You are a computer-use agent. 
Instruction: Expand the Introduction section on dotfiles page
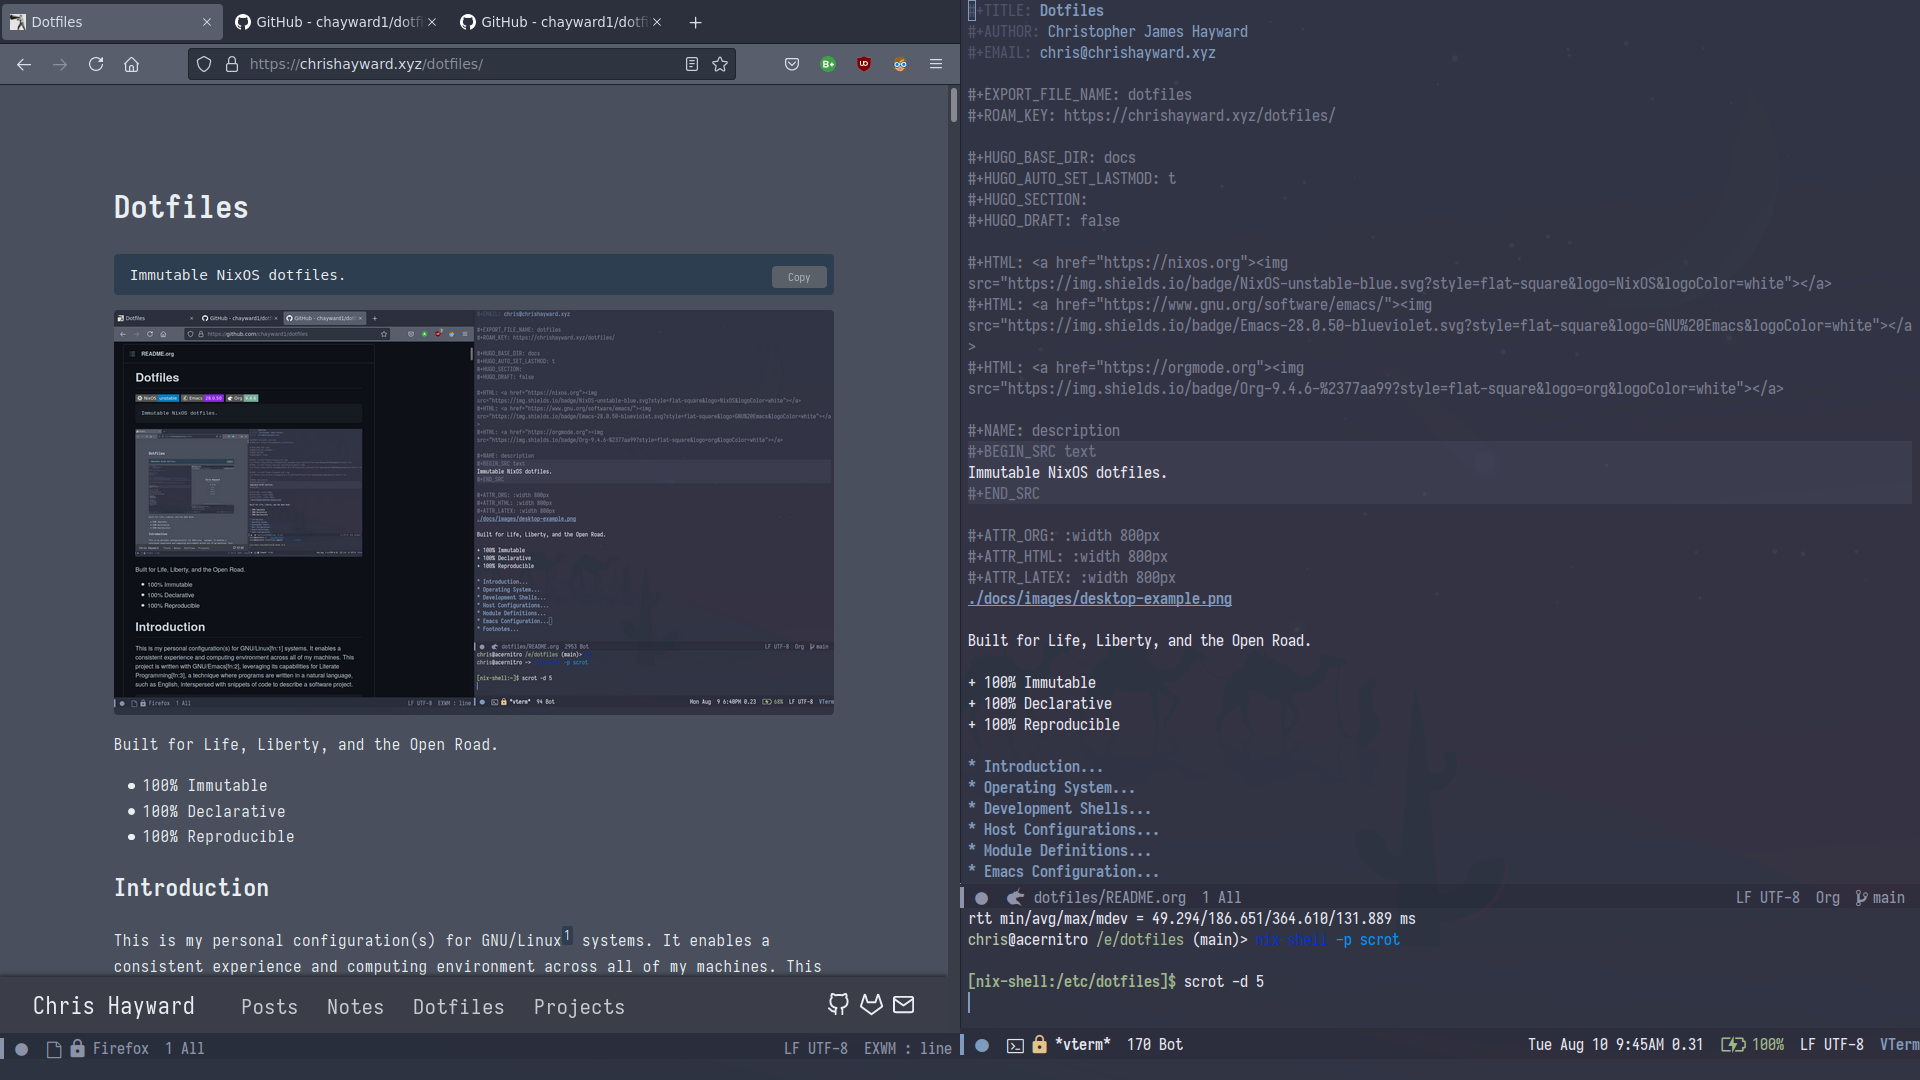pos(1035,766)
